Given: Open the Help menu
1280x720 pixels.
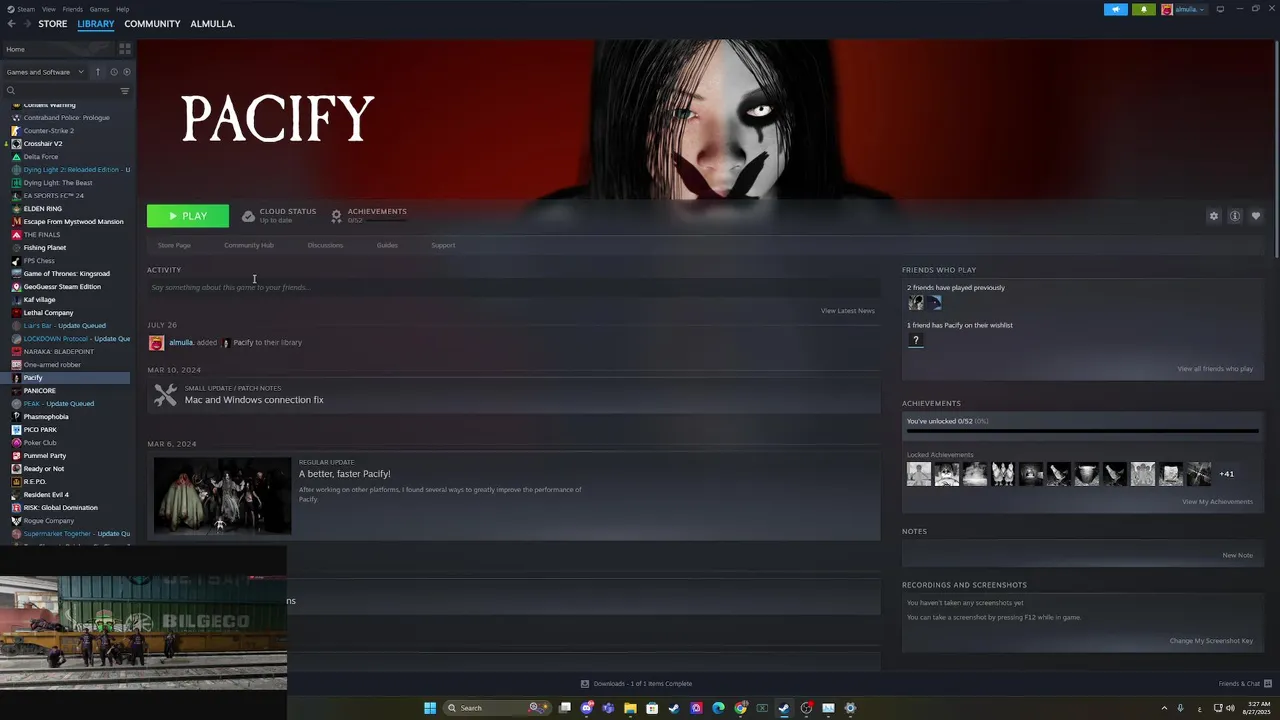Looking at the screenshot, I should tap(122, 9).
